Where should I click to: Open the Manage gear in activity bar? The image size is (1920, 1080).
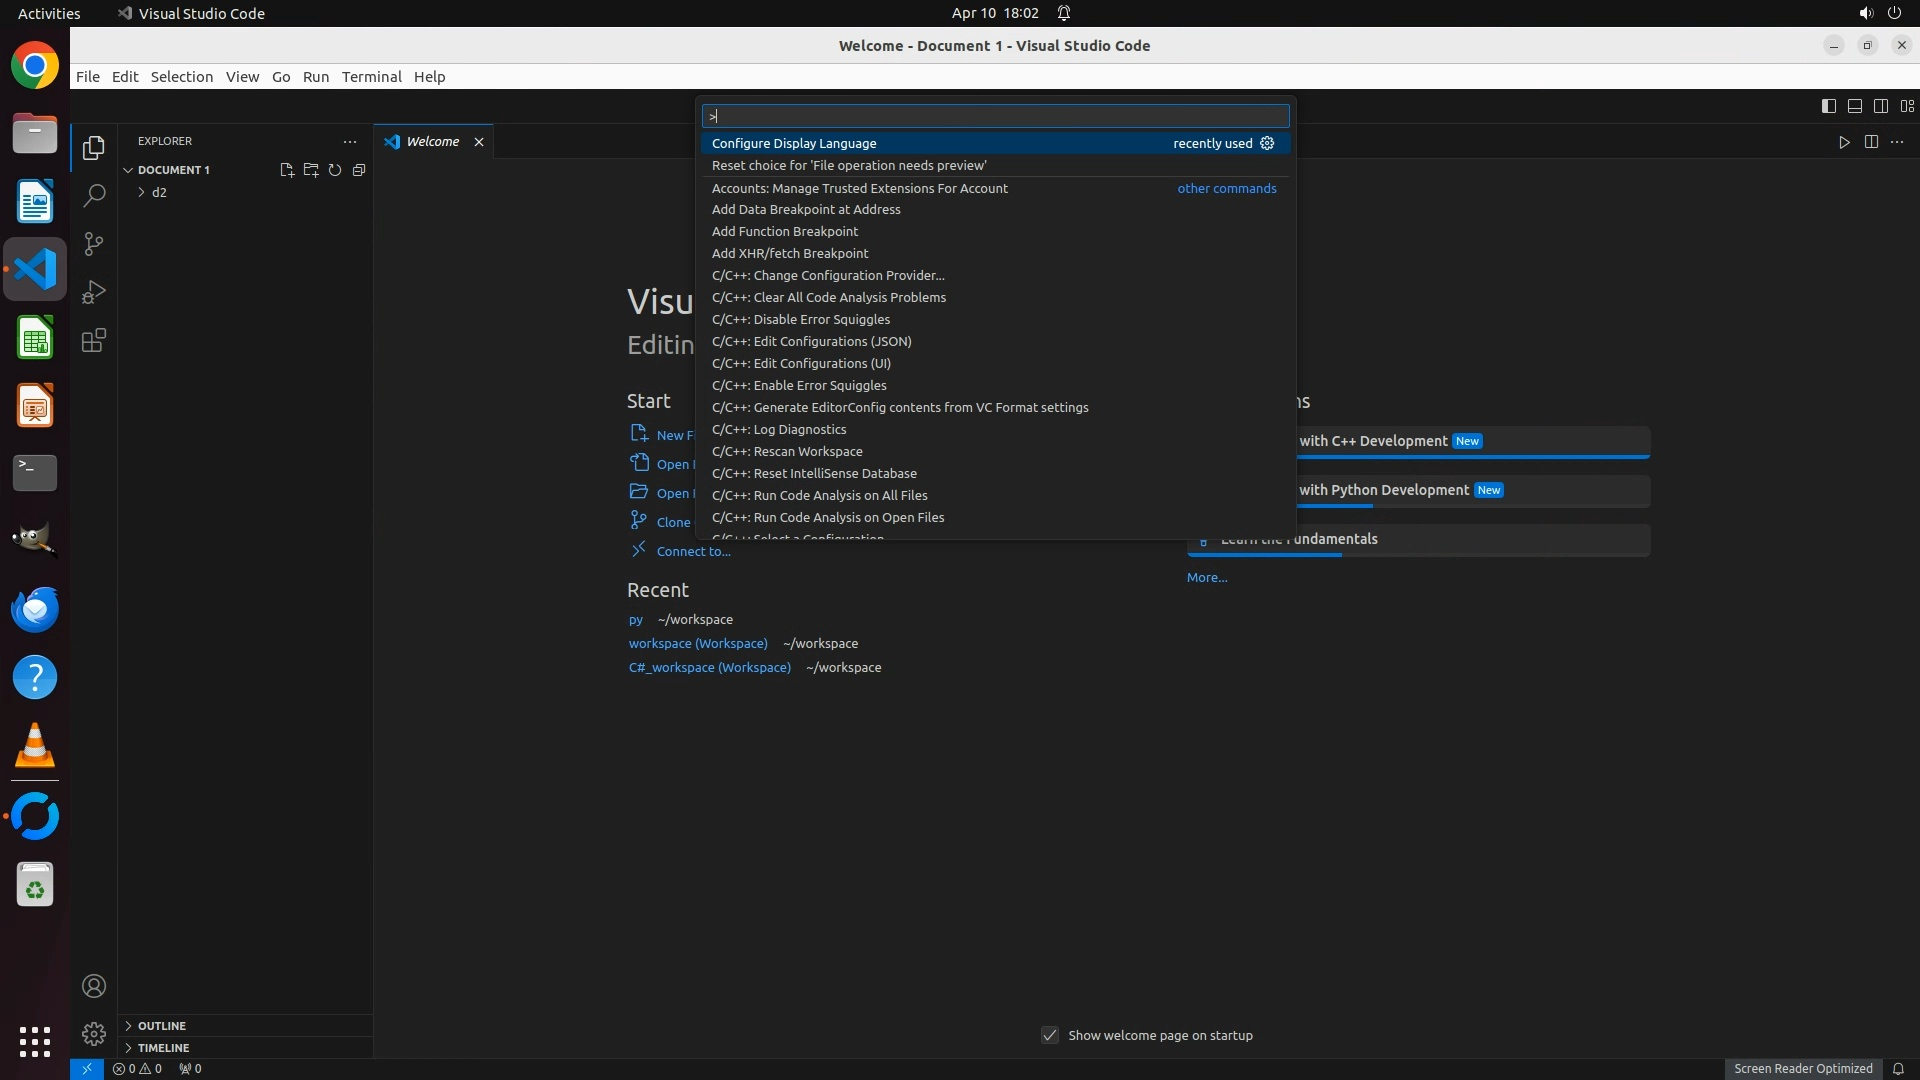tap(94, 1033)
